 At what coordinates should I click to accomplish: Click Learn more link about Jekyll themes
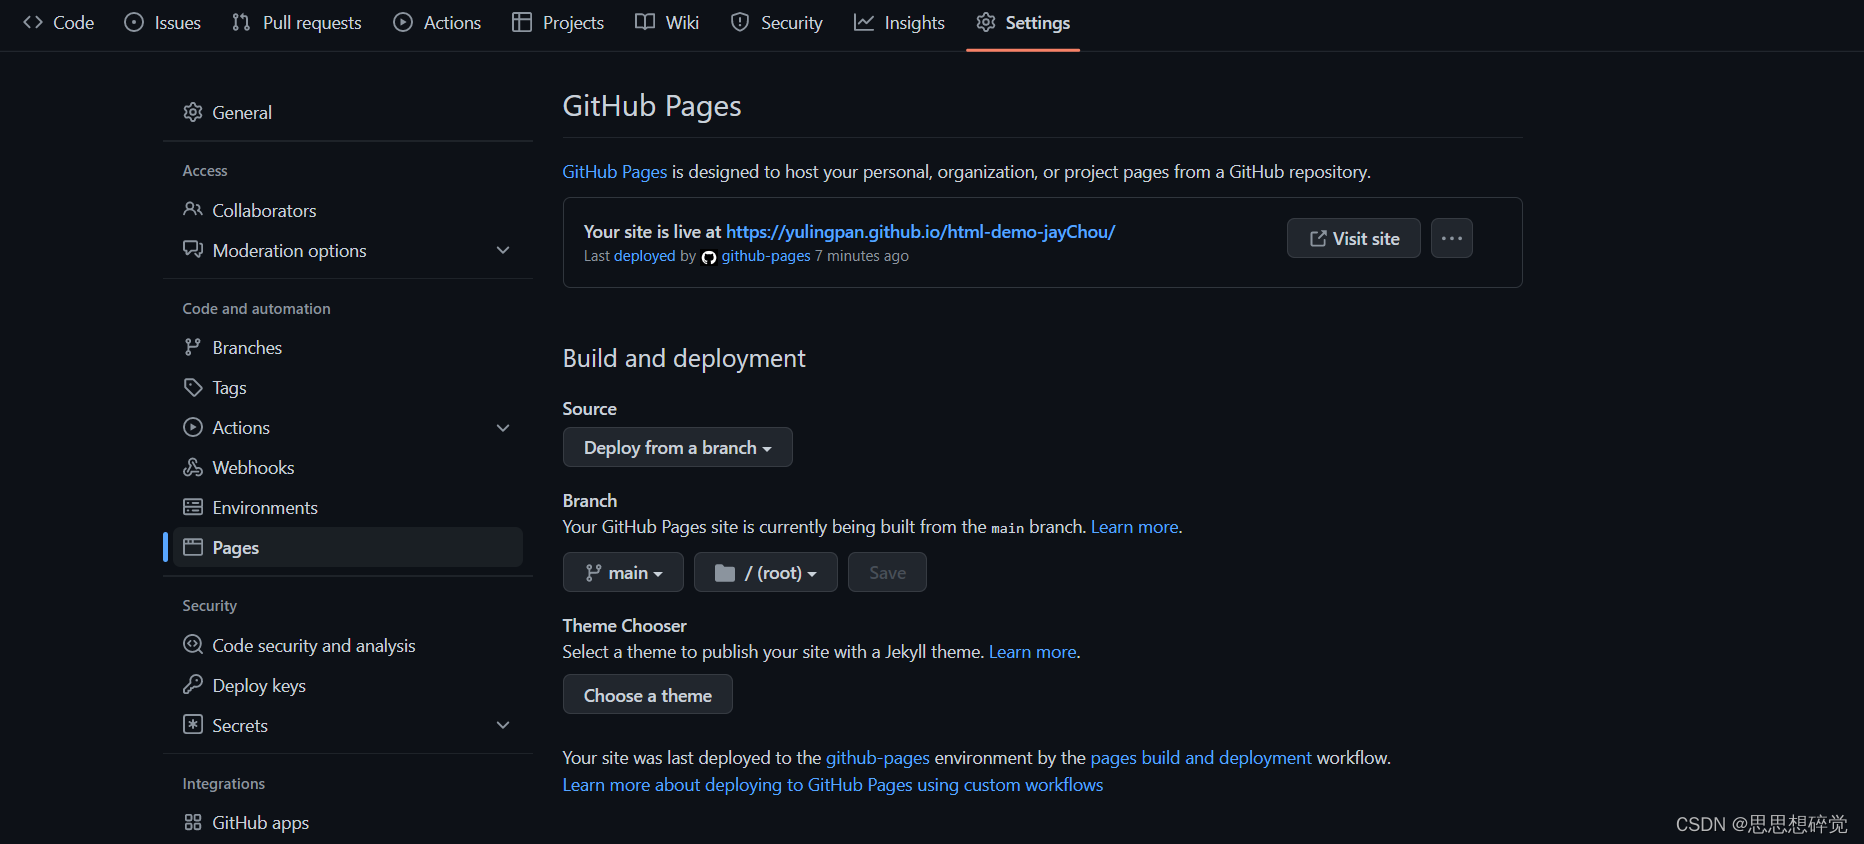pos(1032,652)
